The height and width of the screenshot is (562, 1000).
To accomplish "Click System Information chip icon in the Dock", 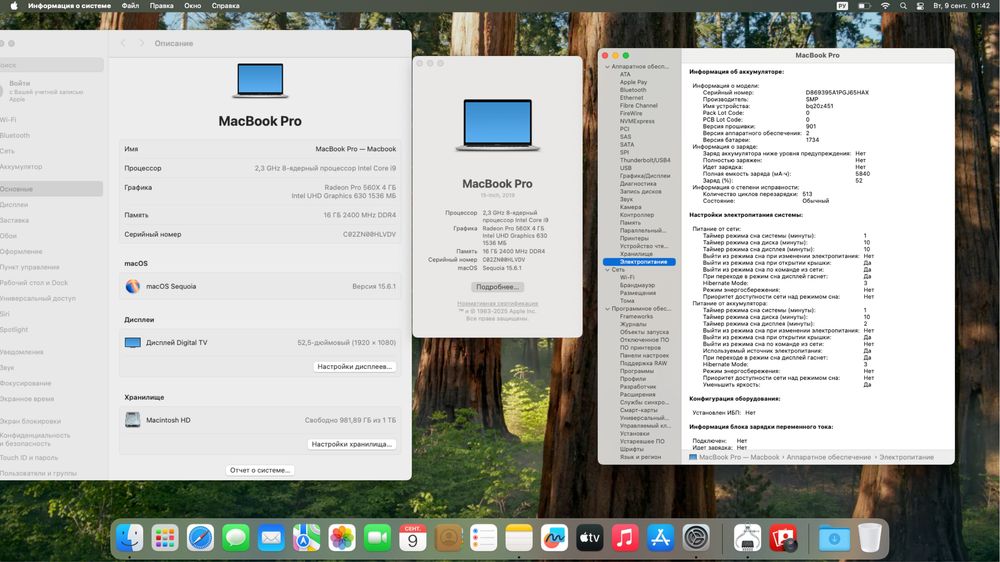I will tap(747, 538).
